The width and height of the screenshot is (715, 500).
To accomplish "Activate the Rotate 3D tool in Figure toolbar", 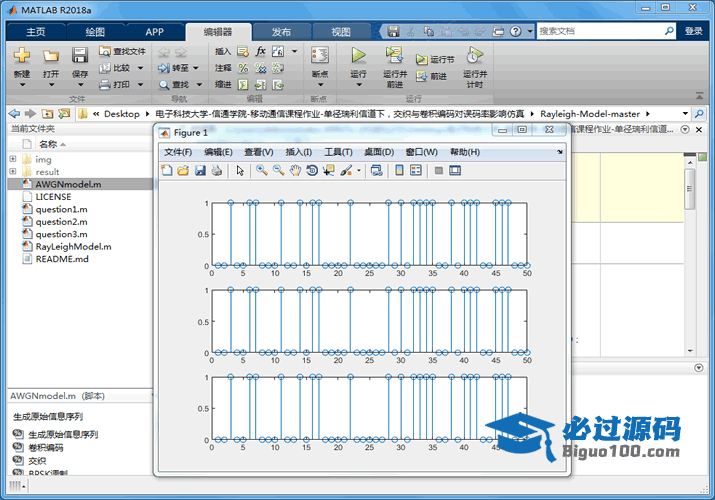I will coord(312,171).
